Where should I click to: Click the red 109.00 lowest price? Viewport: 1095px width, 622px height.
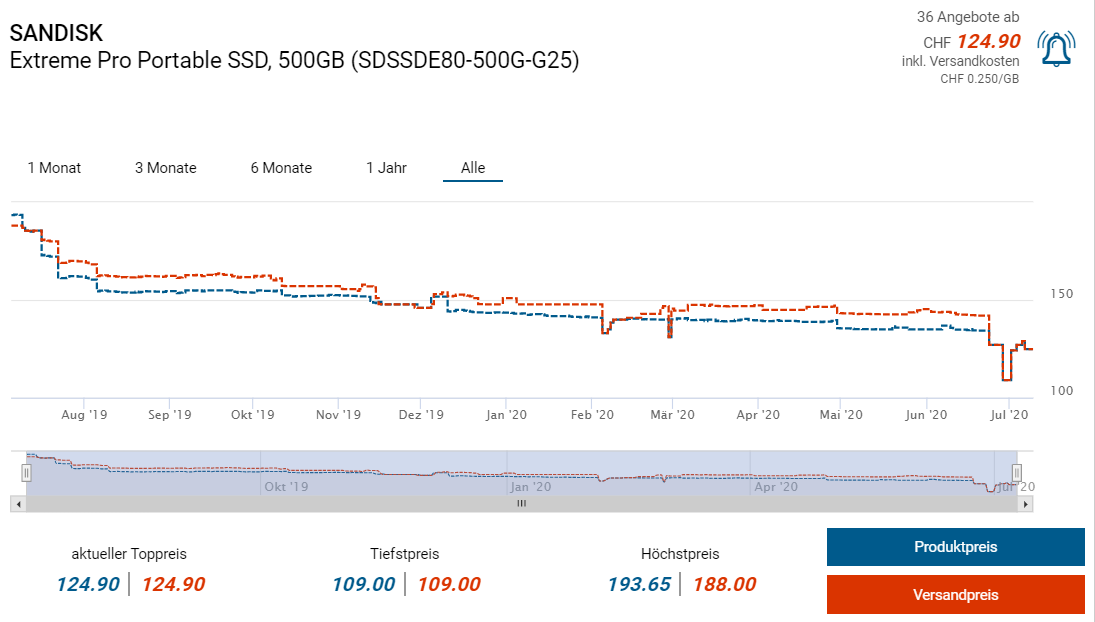click(x=449, y=584)
